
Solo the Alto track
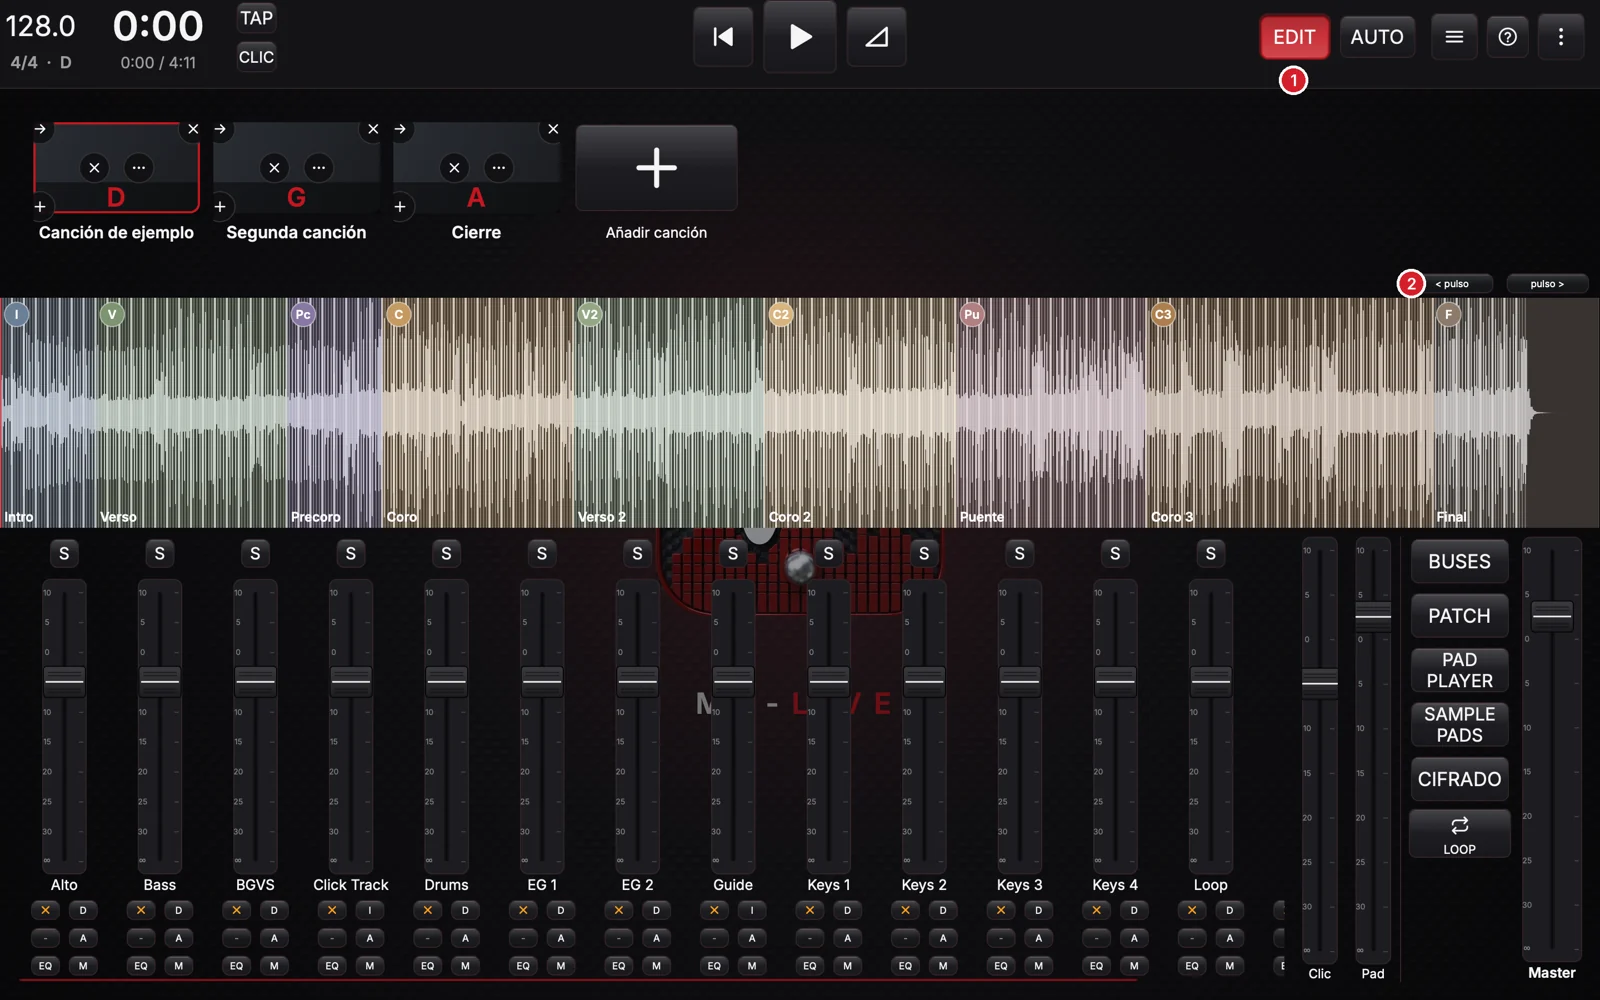click(x=64, y=553)
